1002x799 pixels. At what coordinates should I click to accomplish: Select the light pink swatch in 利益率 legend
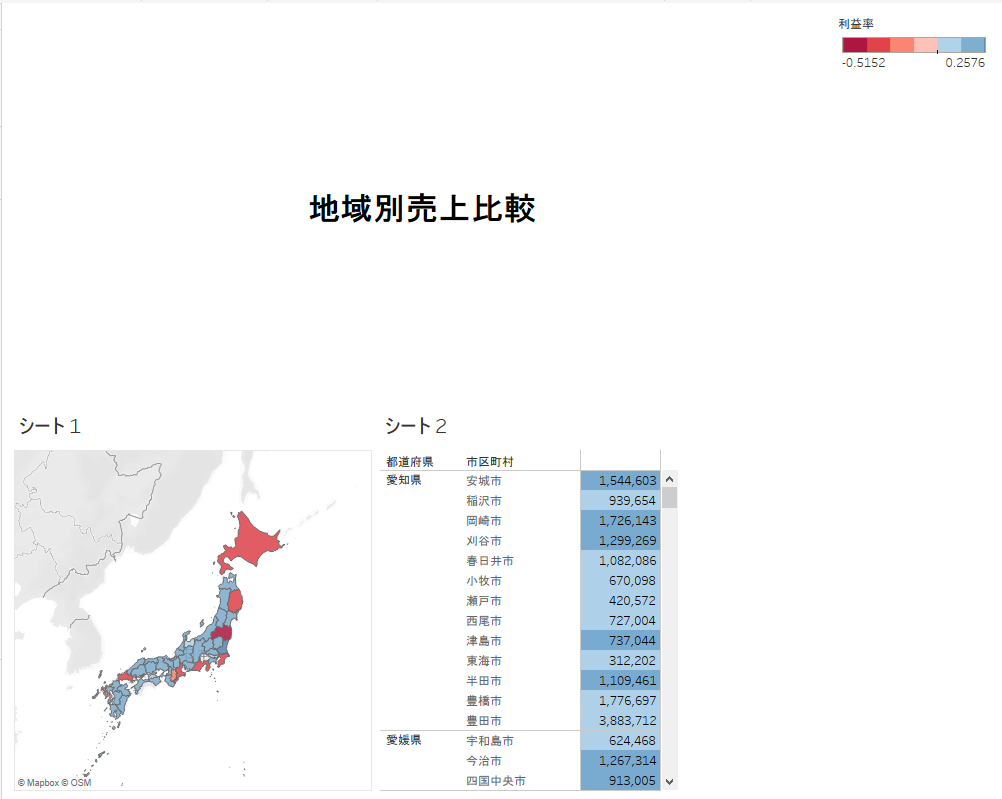click(x=925, y=45)
